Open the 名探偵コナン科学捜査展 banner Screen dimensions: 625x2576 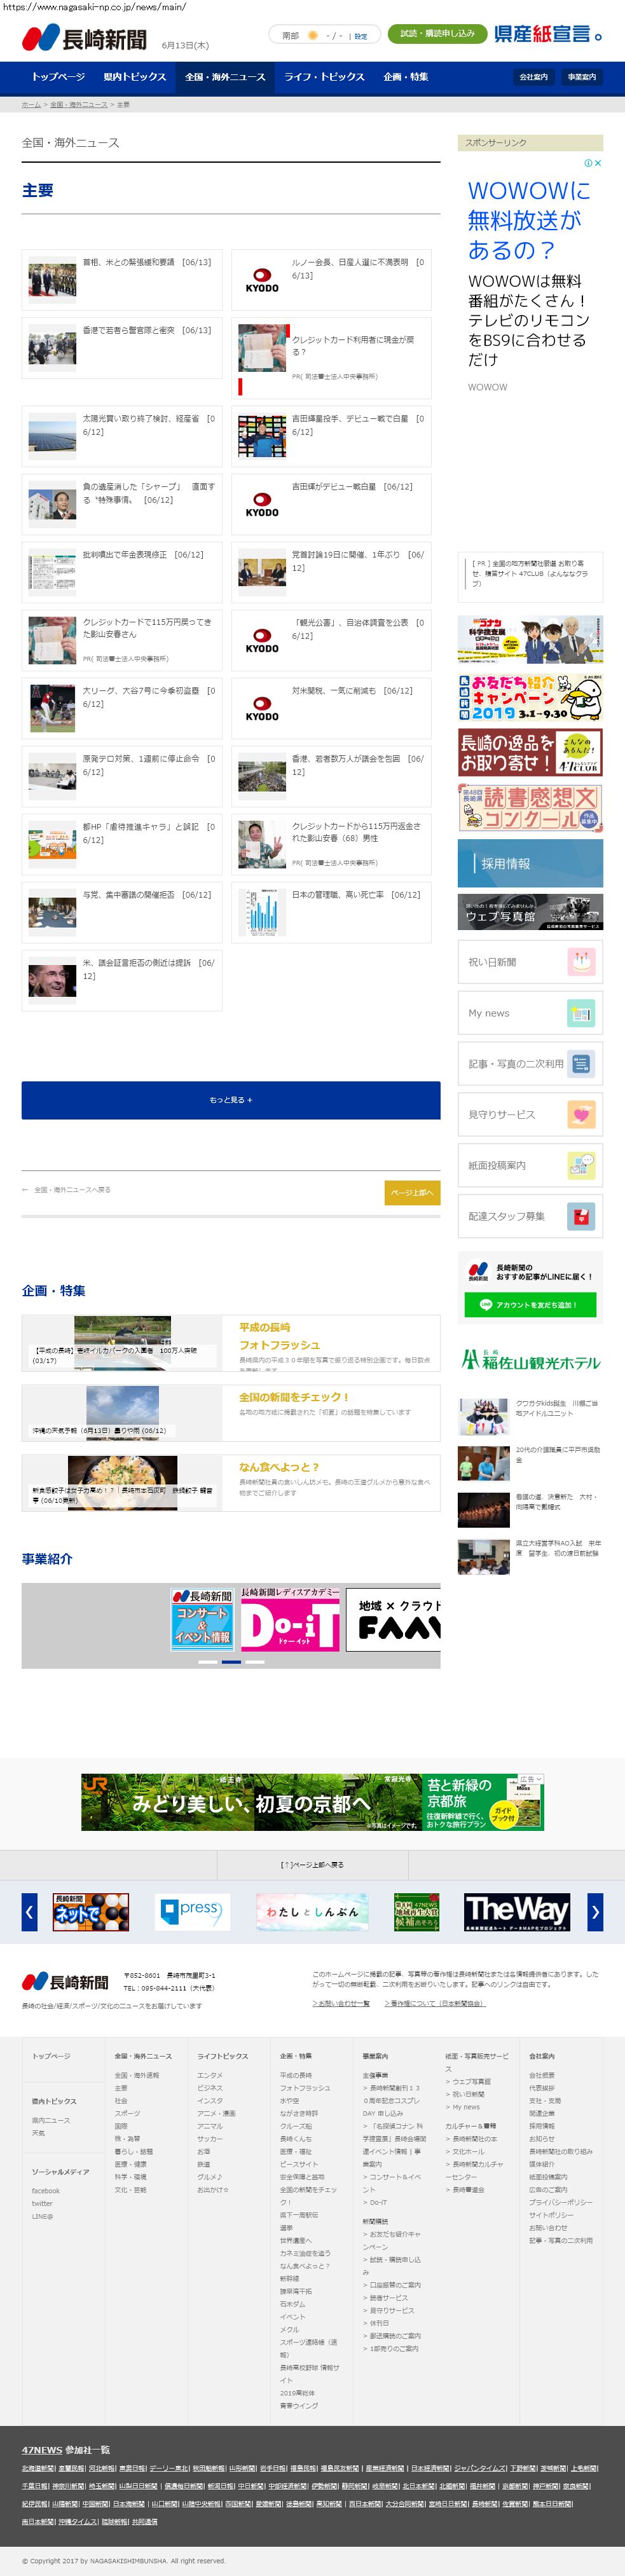[x=530, y=640]
